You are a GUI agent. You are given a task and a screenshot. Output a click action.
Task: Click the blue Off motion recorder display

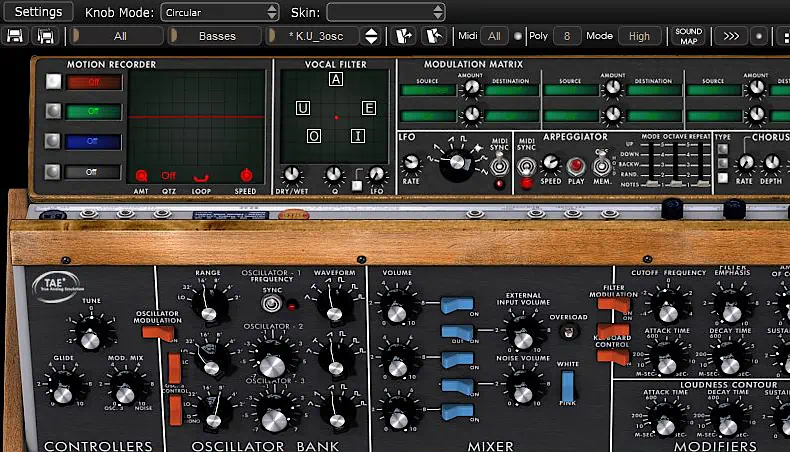click(x=93, y=142)
